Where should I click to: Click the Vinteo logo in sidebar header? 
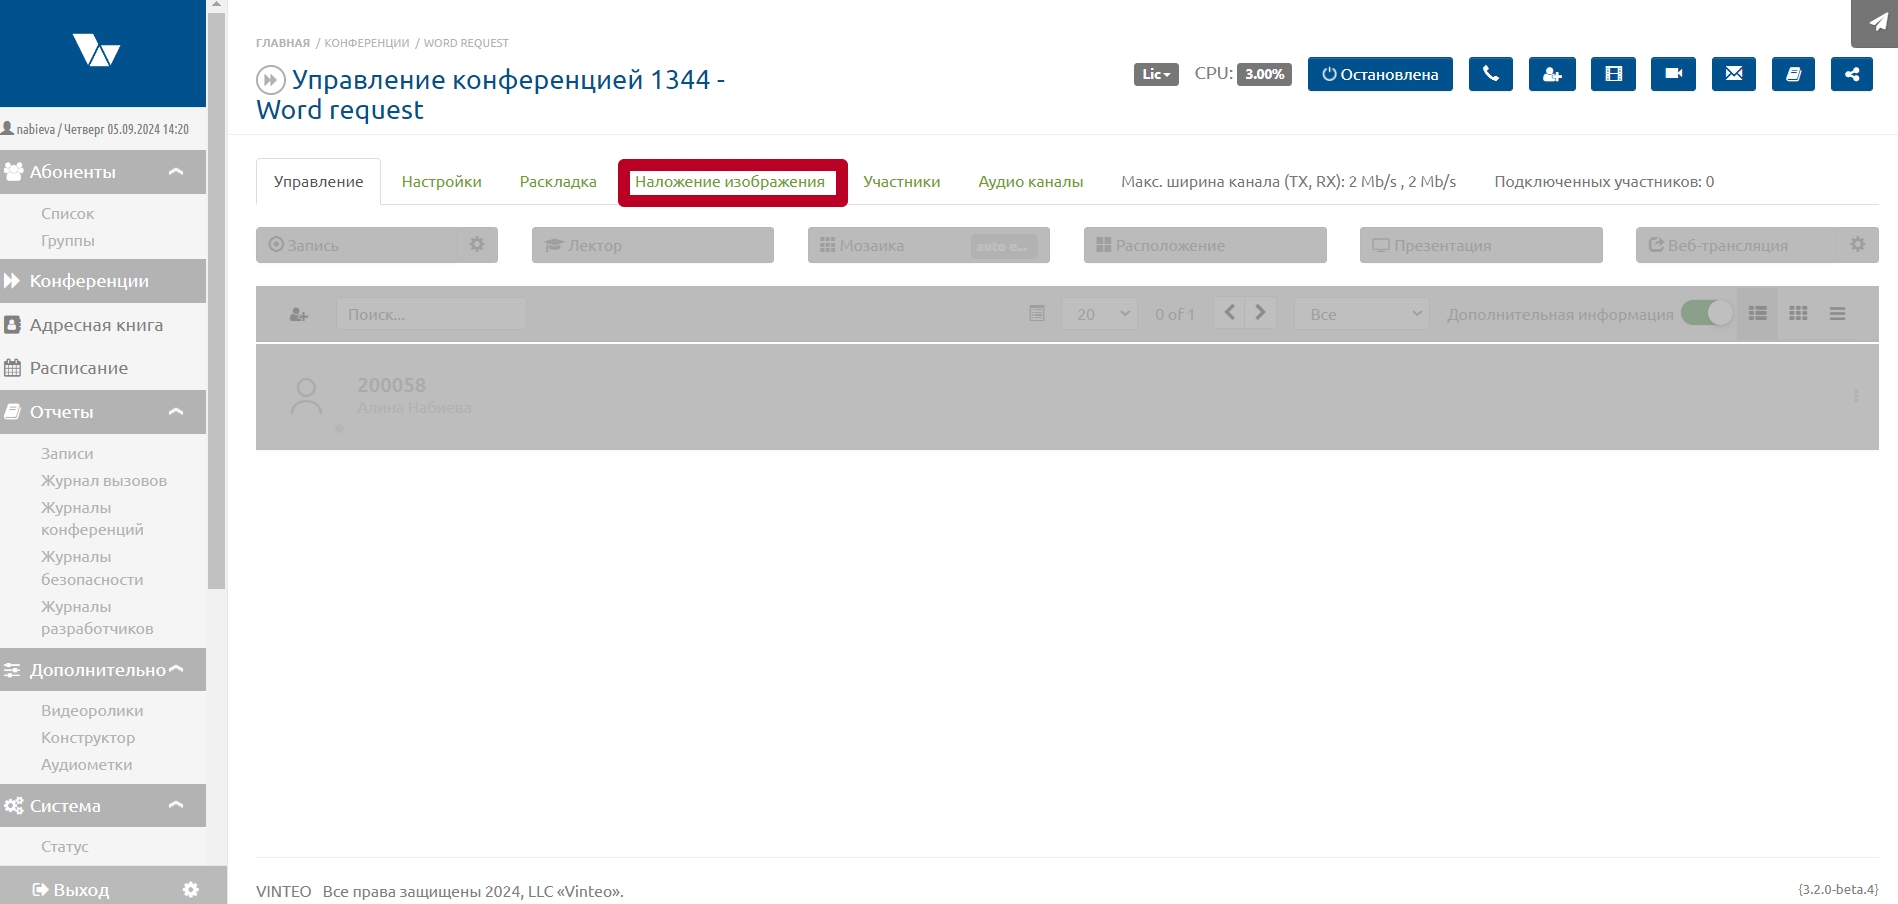(97, 49)
